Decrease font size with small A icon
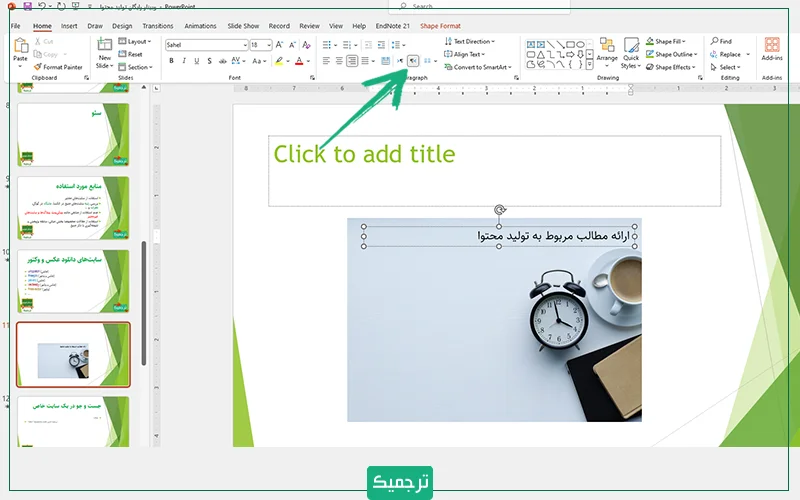Image resolution: width=800 pixels, height=500 pixels. pyautogui.click(x=292, y=45)
